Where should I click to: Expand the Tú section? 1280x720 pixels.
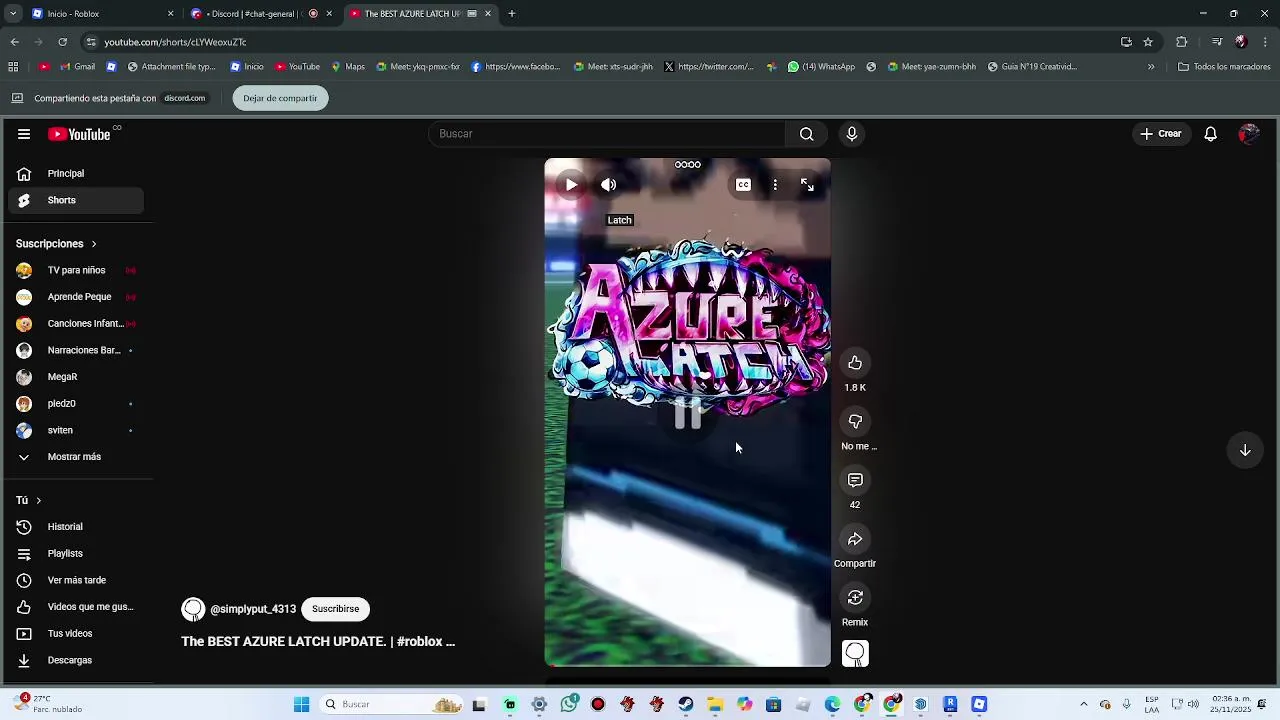pyautogui.click(x=29, y=500)
